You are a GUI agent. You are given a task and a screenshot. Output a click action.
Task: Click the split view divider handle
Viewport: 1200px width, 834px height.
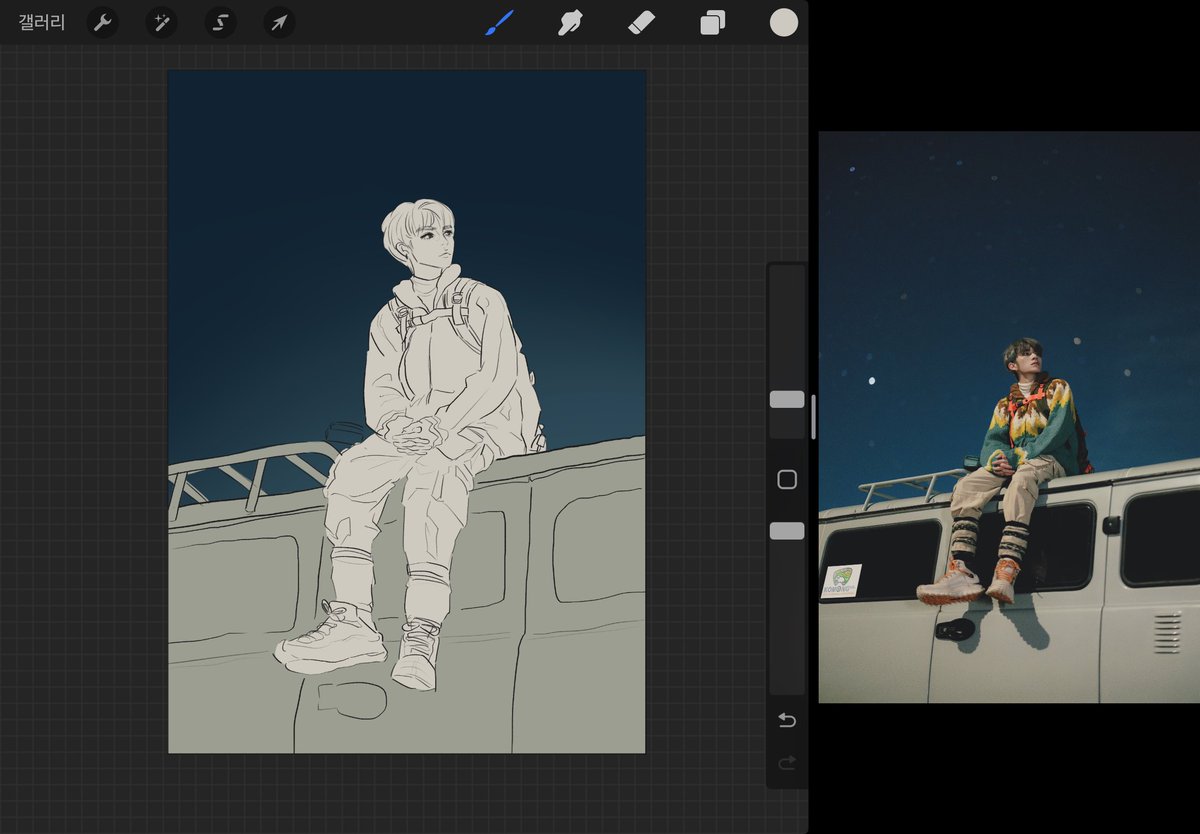pos(813,417)
